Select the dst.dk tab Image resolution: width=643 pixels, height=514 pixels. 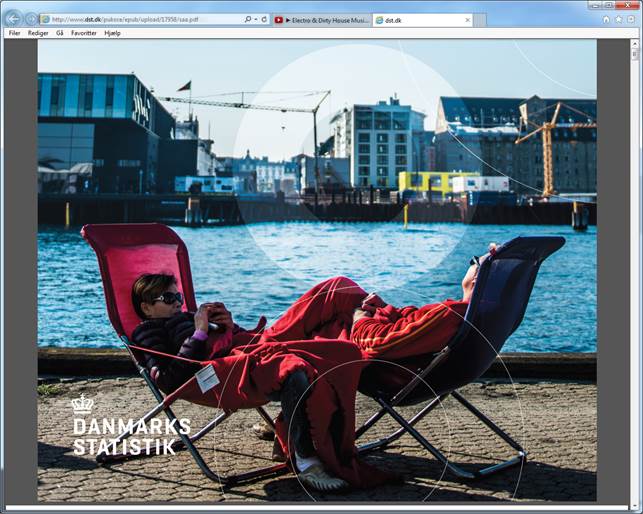(422, 20)
